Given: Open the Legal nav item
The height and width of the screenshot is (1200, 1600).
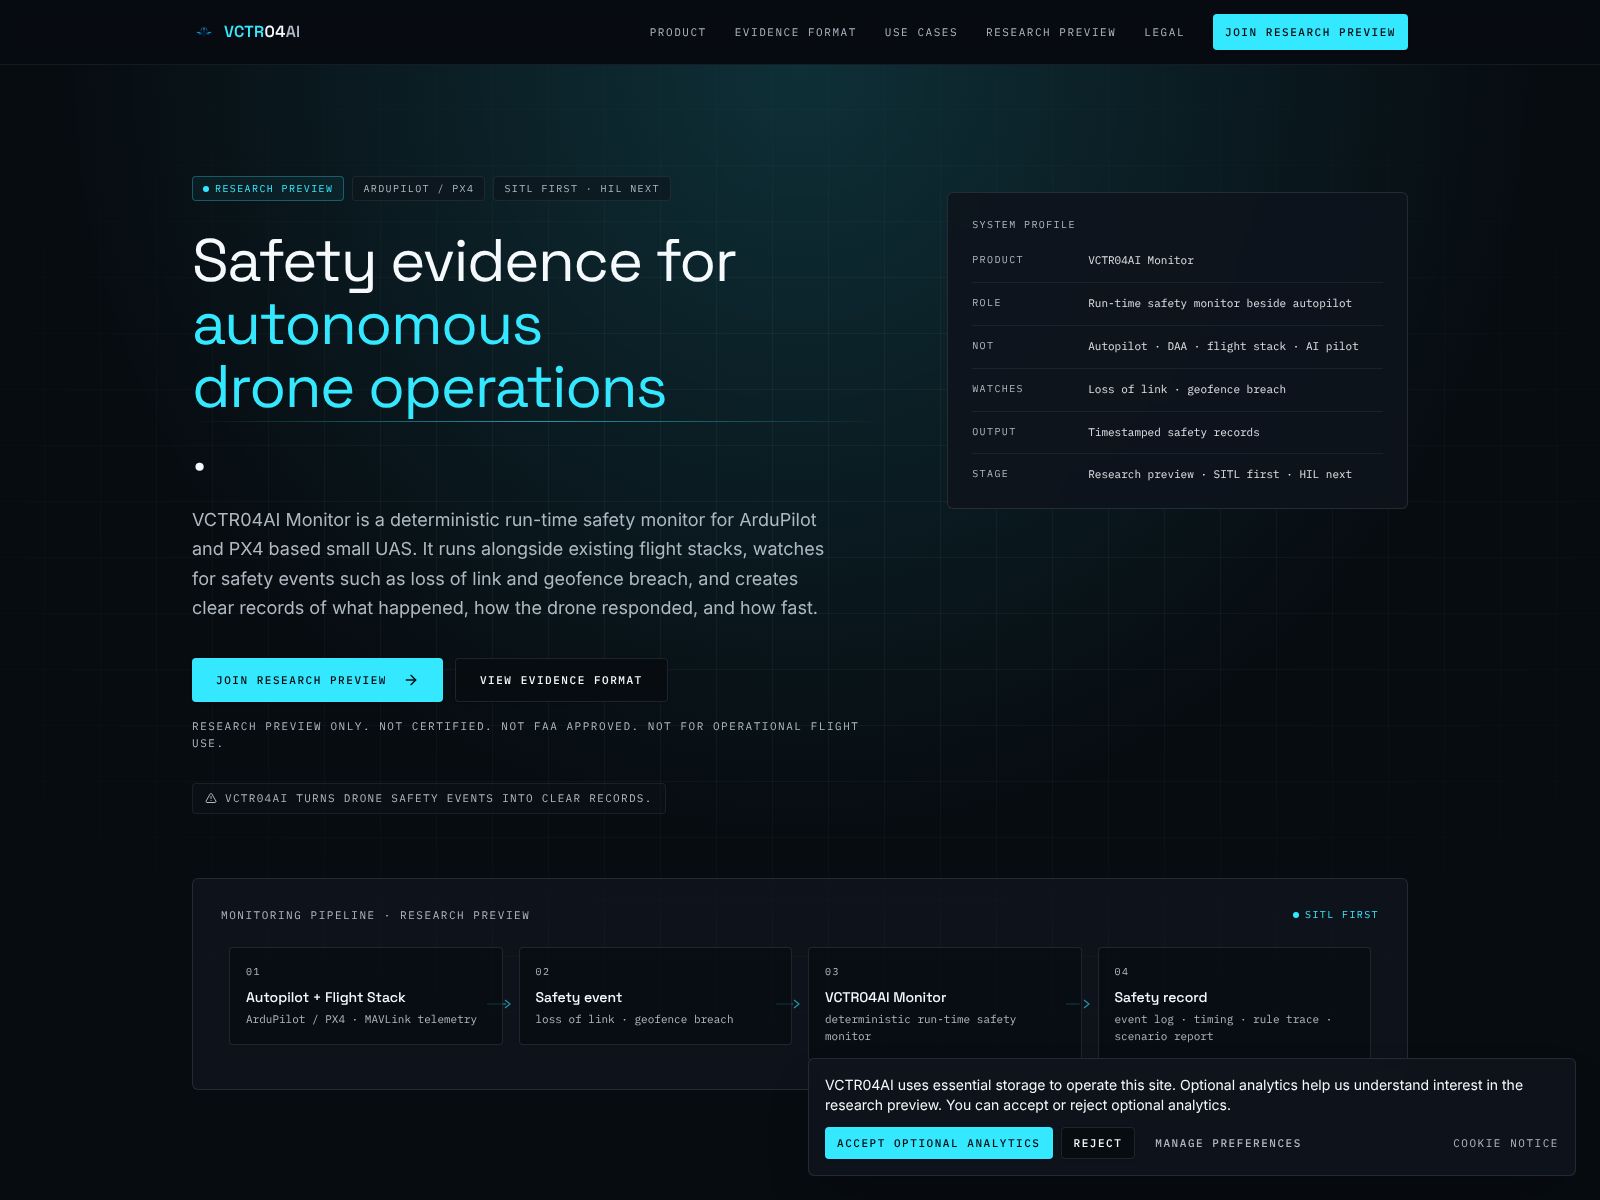Looking at the screenshot, I should point(1164,33).
